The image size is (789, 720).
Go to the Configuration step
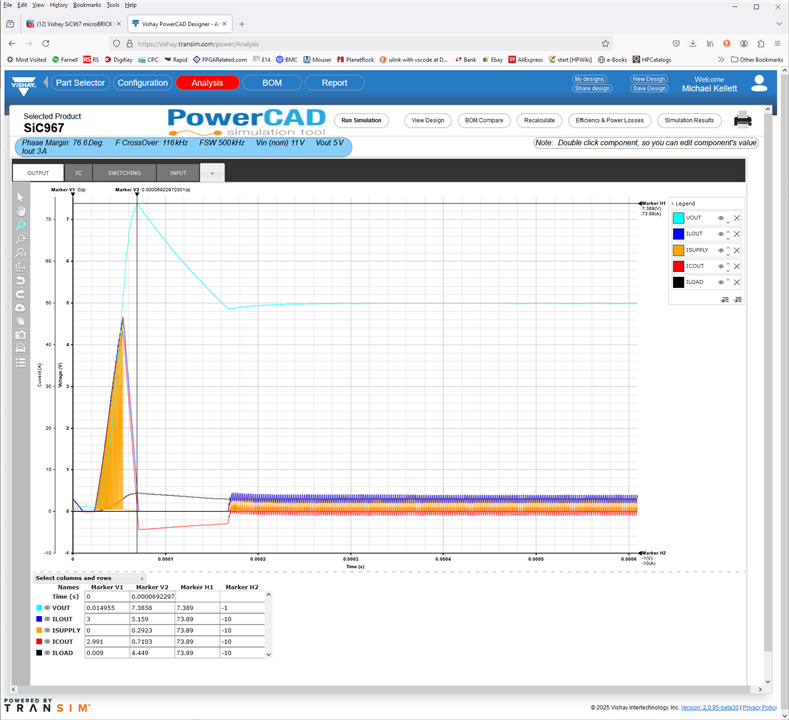pyautogui.click(x=143, y=83)
